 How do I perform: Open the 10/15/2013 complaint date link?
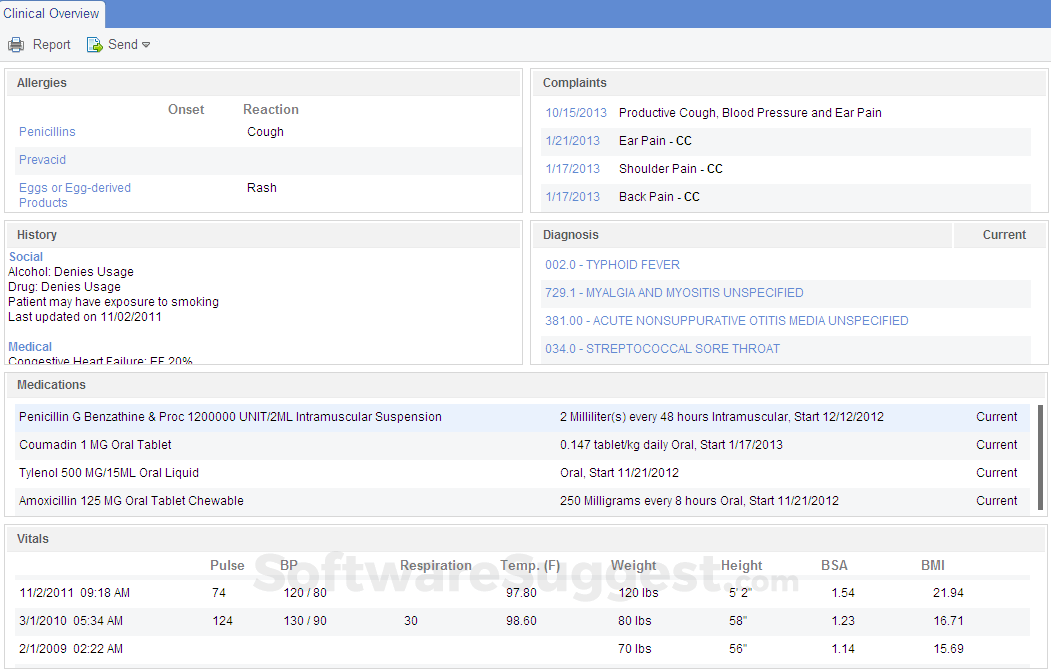(576, 113)
